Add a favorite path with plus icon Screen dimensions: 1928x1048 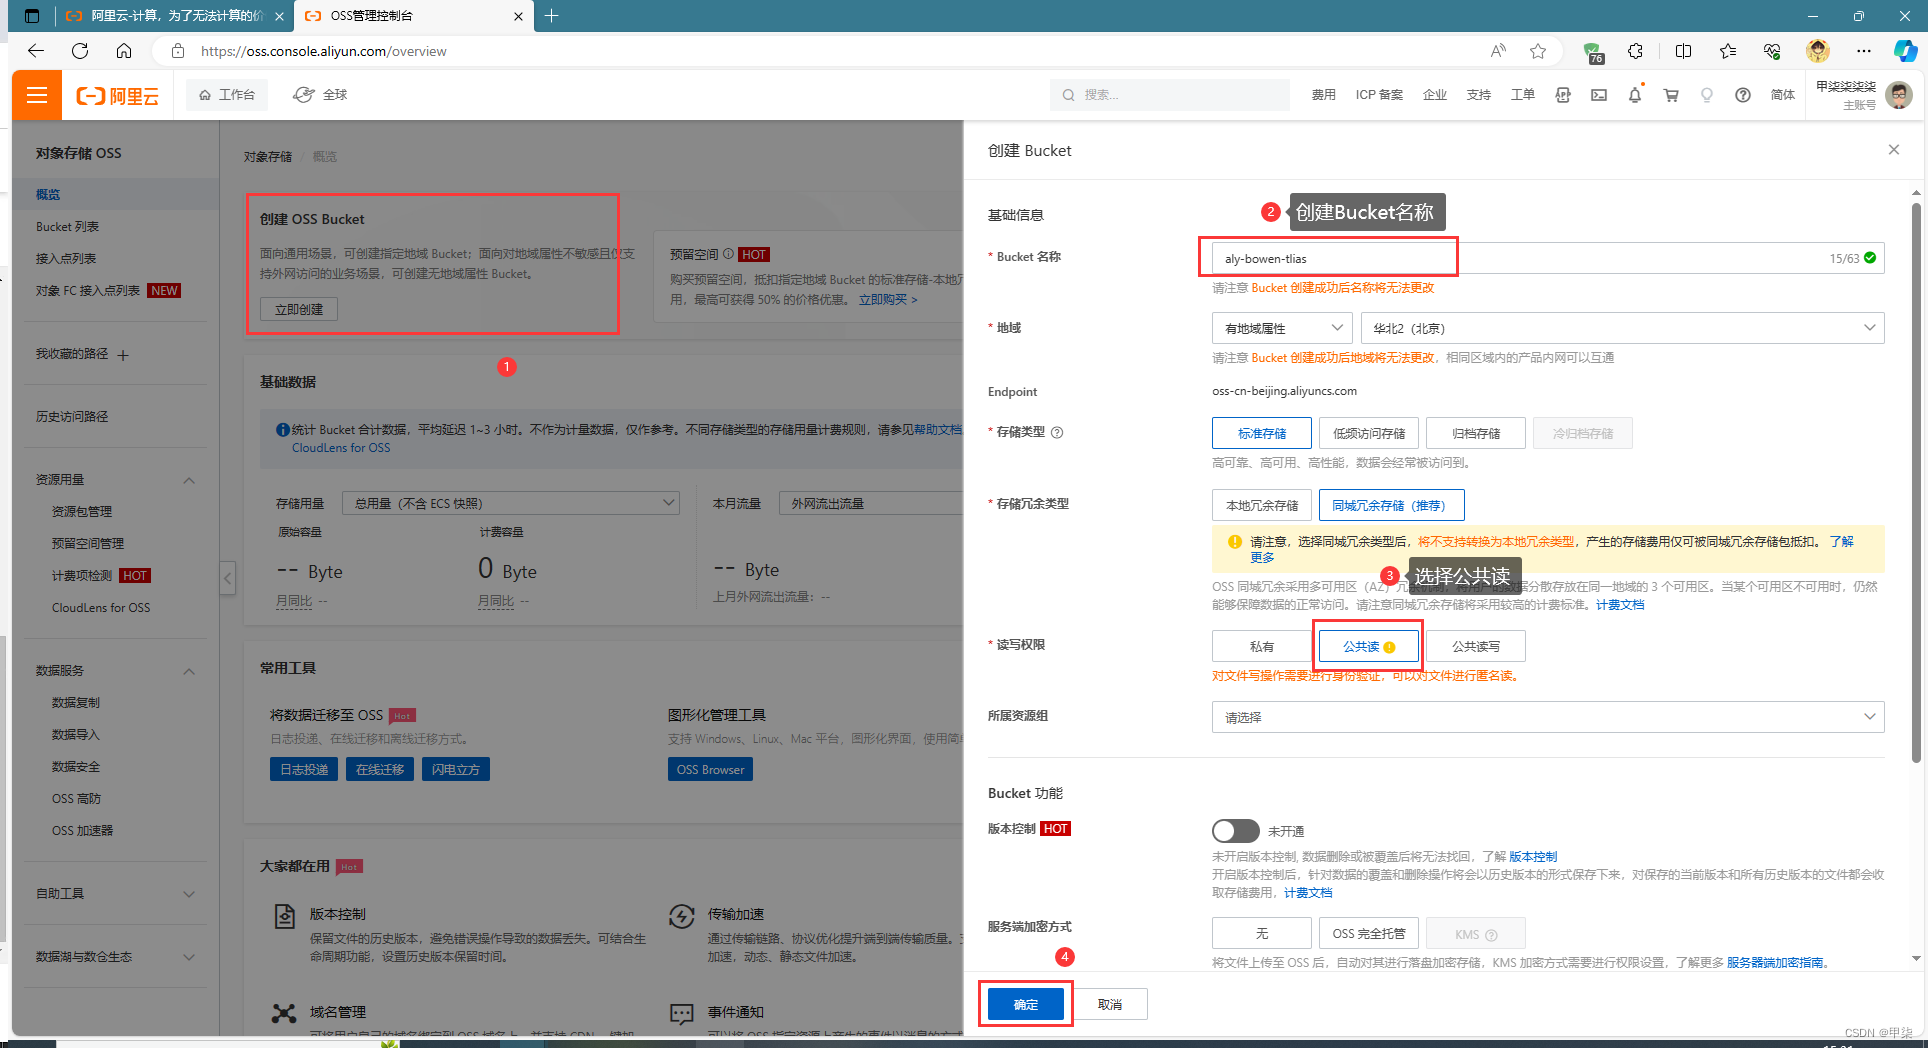[123, 355]
